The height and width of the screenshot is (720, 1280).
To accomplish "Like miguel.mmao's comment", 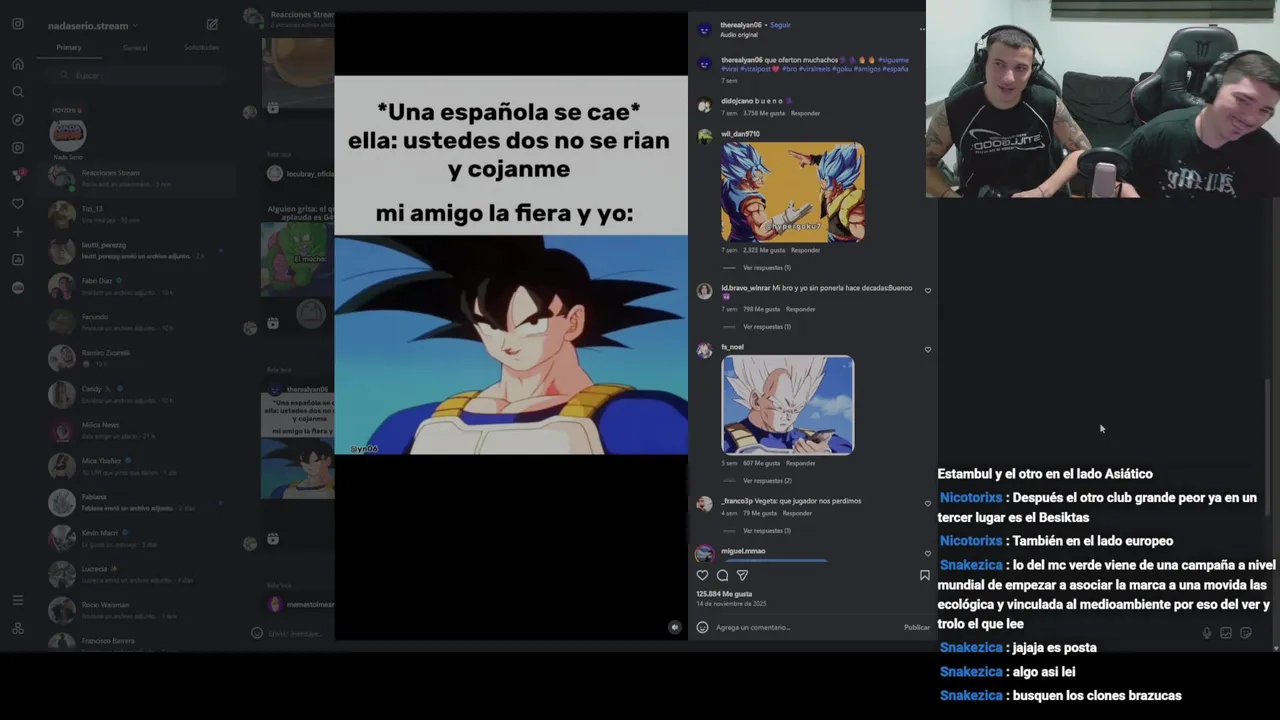I will (x=928, y=553).
